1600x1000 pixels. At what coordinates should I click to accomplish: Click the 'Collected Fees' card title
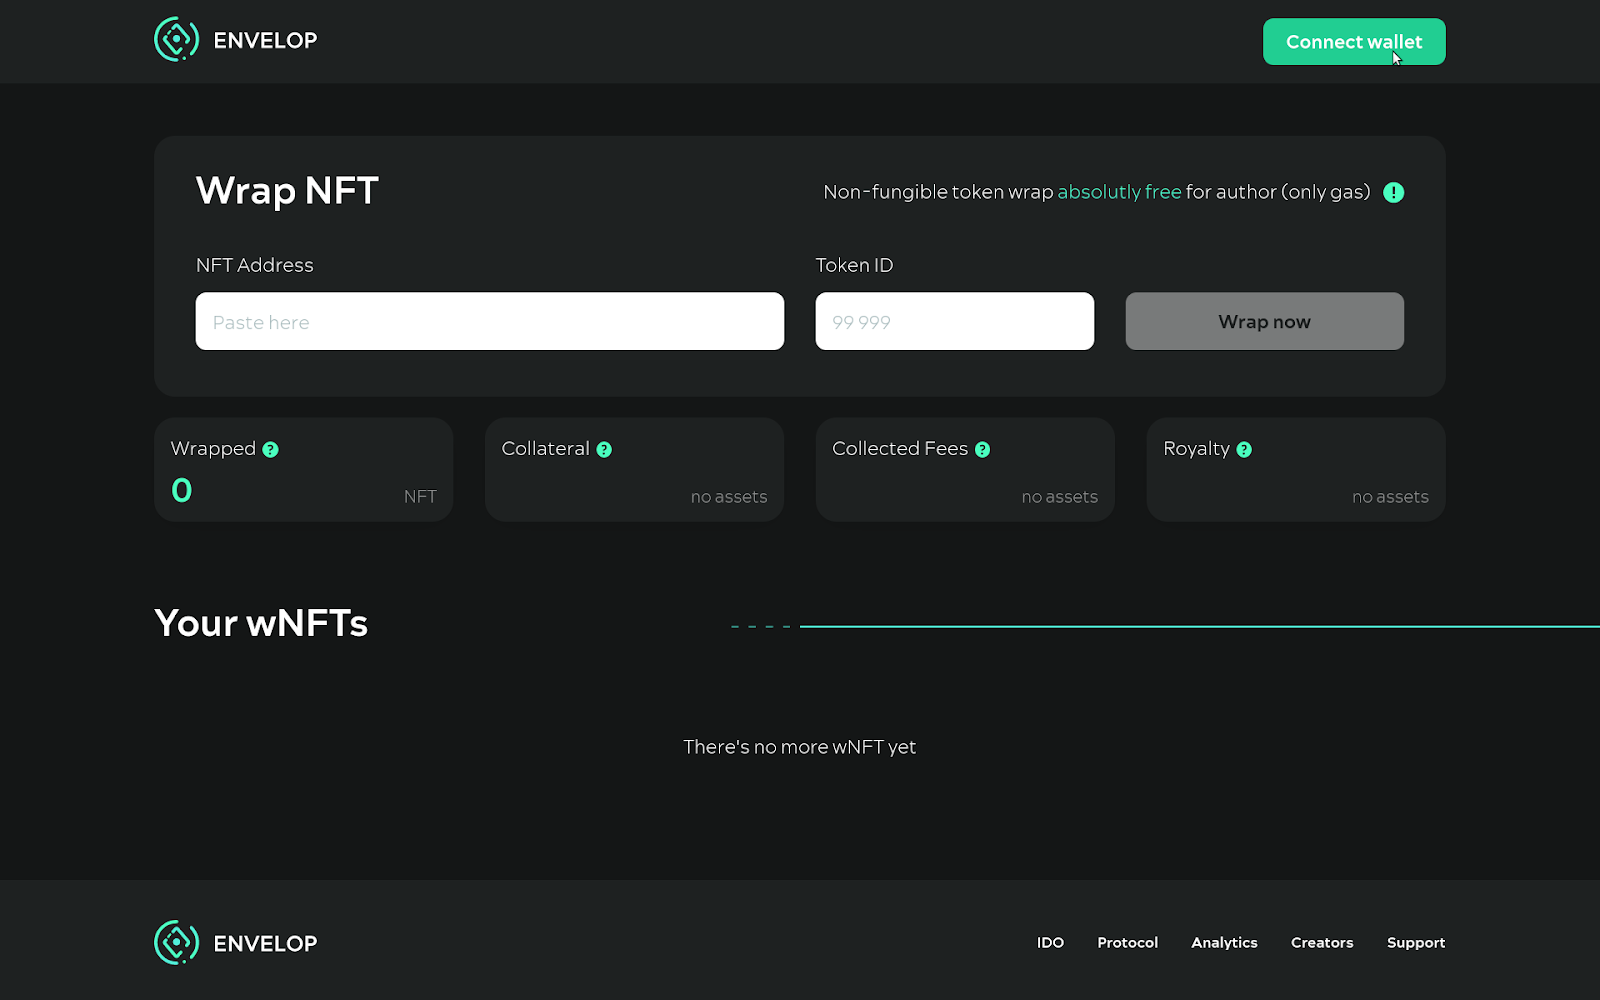pyautogui.click(x=900, y=449)
